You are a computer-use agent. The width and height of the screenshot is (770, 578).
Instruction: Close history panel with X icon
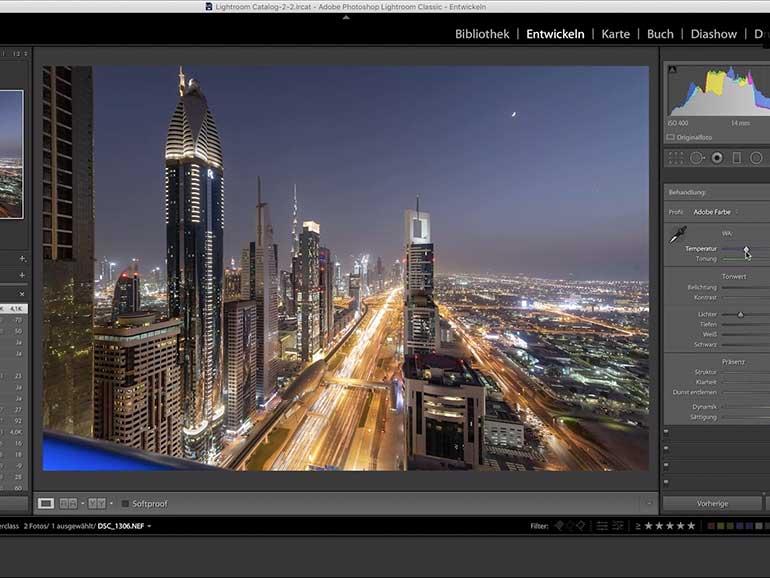22,294
